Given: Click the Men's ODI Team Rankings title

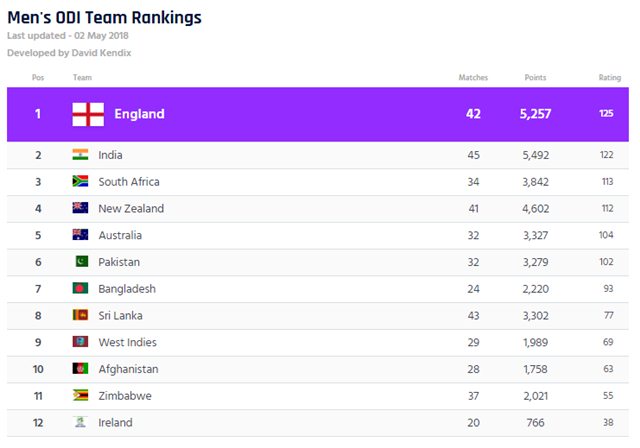Looking at the screenshot, I should [x=104, y=18].
